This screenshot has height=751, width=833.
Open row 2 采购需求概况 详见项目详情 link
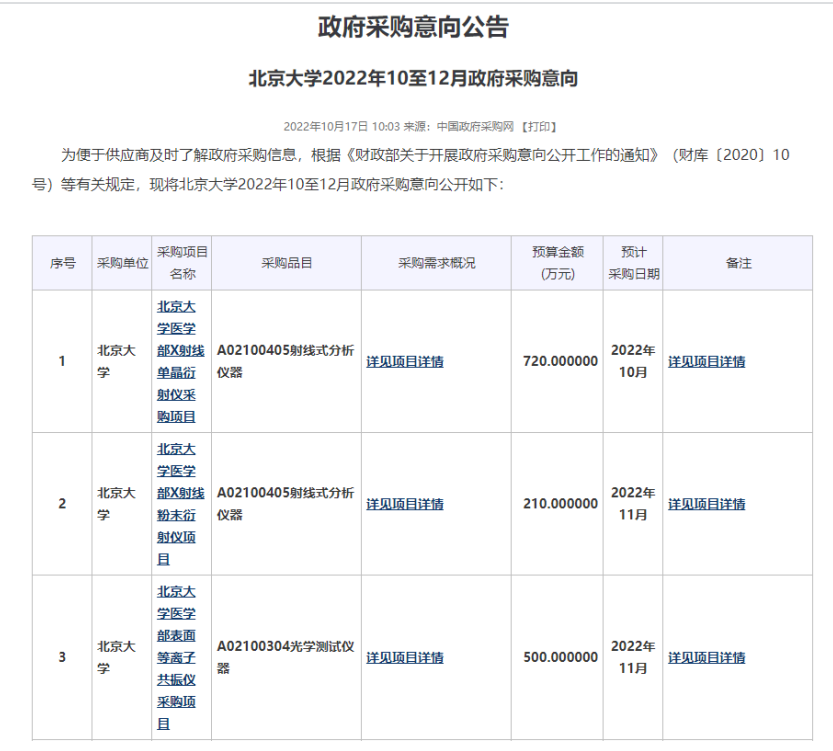coord(405,504)
